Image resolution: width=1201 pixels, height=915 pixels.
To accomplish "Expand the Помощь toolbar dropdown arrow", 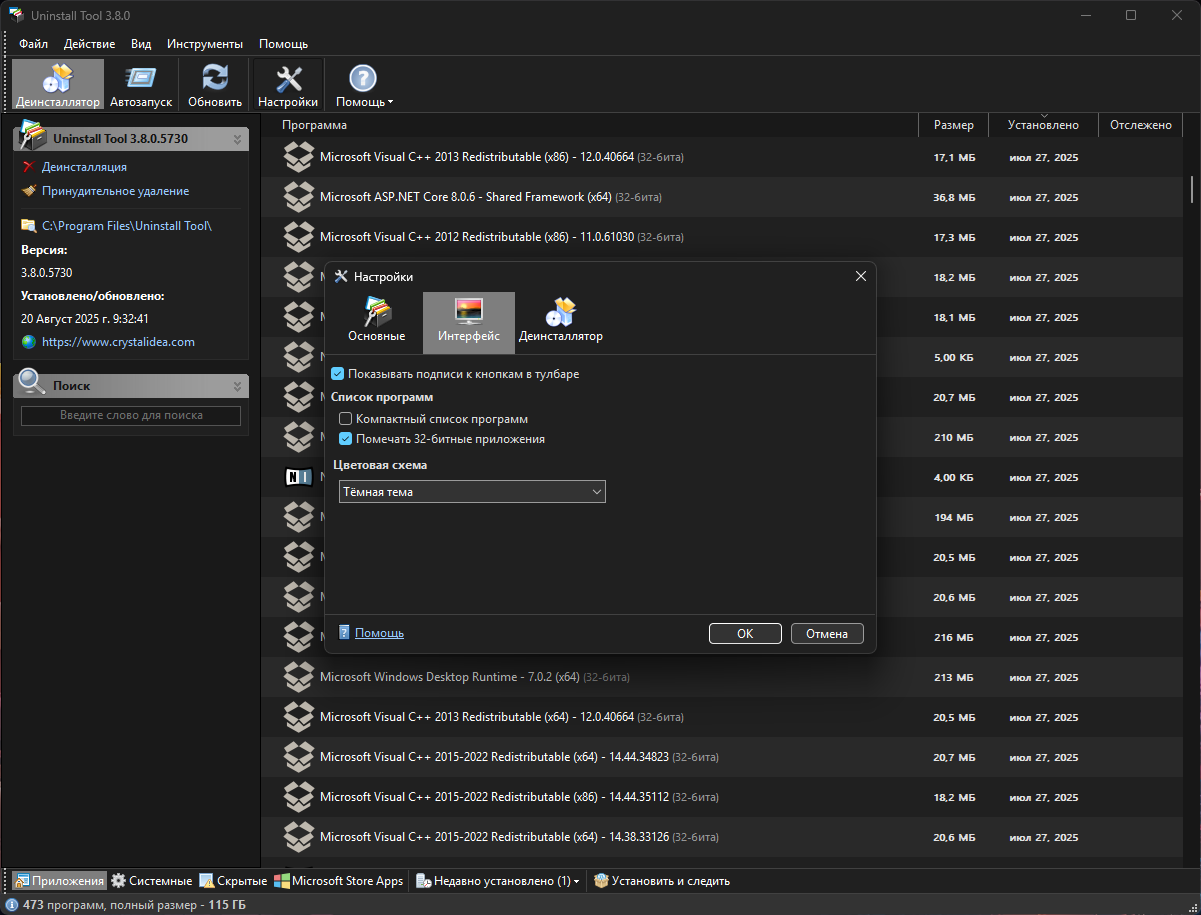I will click(390, 102).
